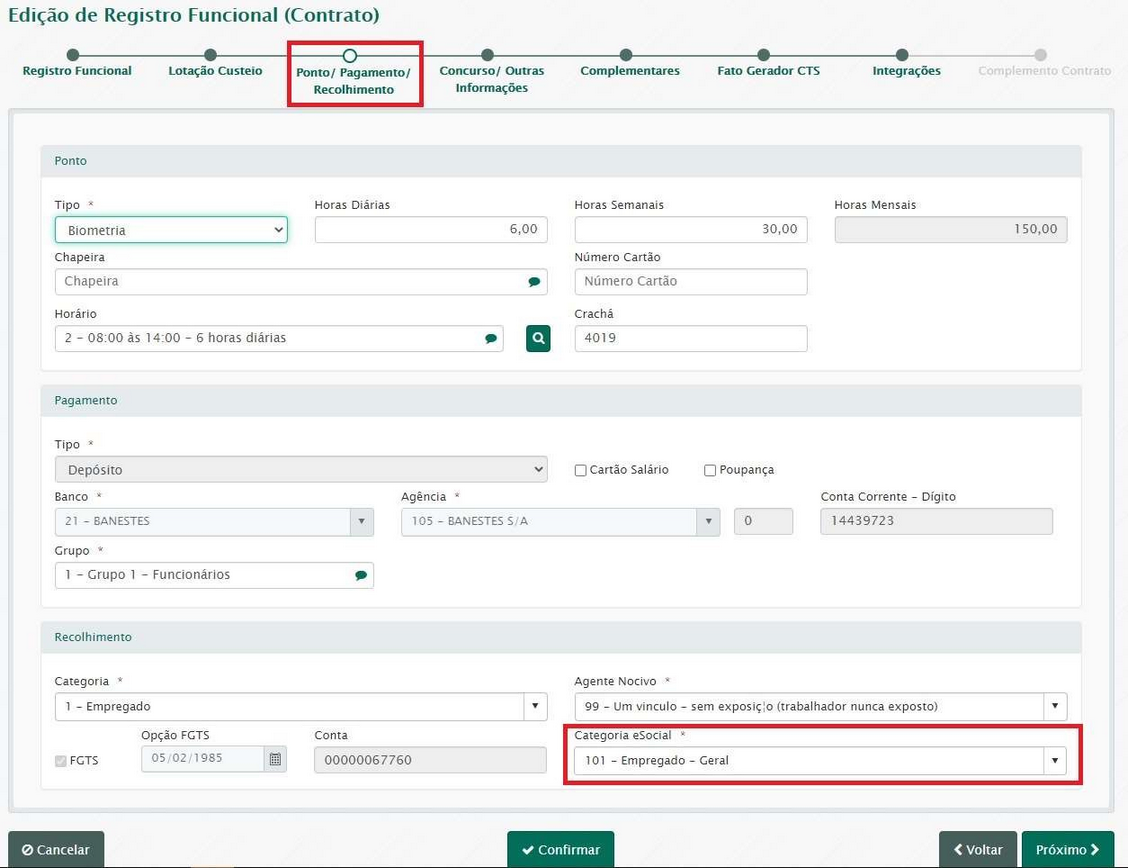Toggle the FGTS checkbox
Screen dimensions: 1128x868
pyautogui.click(x=61, y=761)
